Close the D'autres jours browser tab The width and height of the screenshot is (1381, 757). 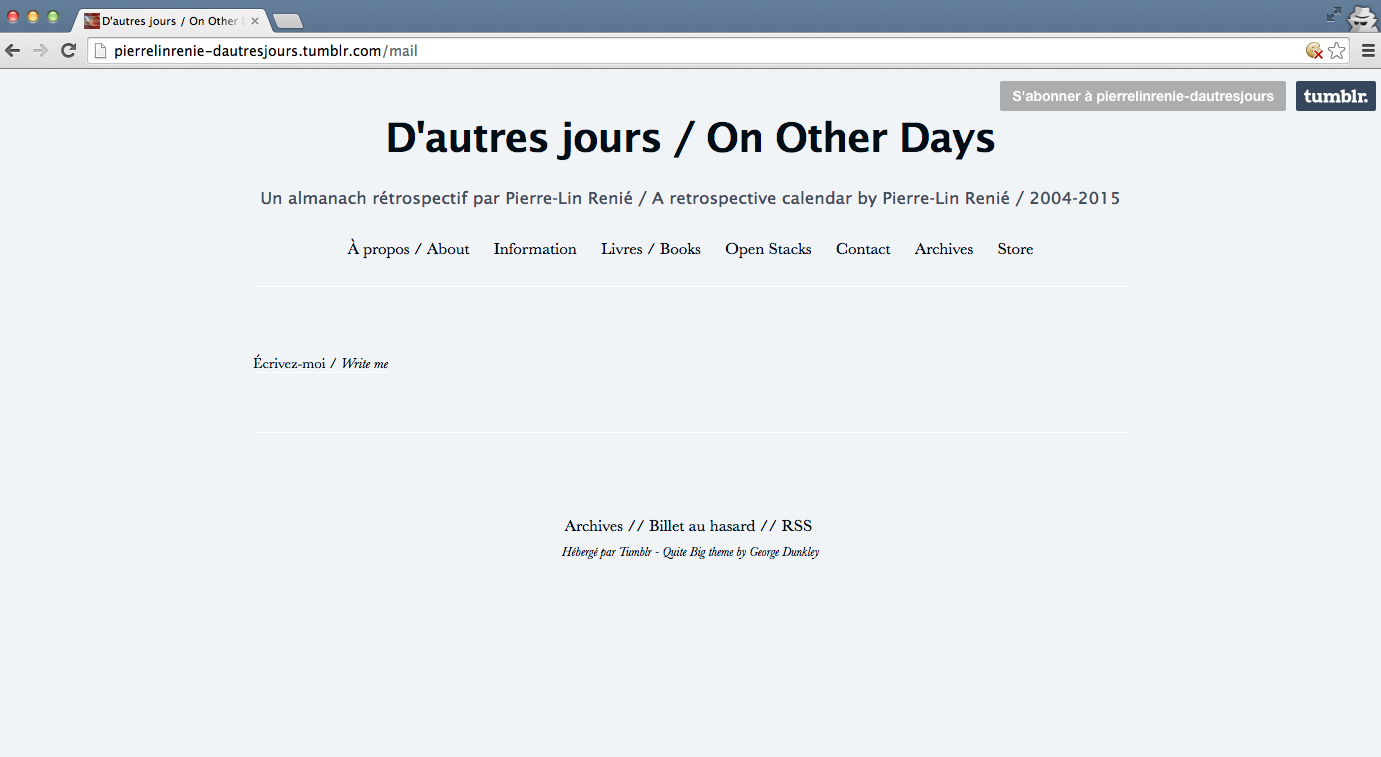255,21
